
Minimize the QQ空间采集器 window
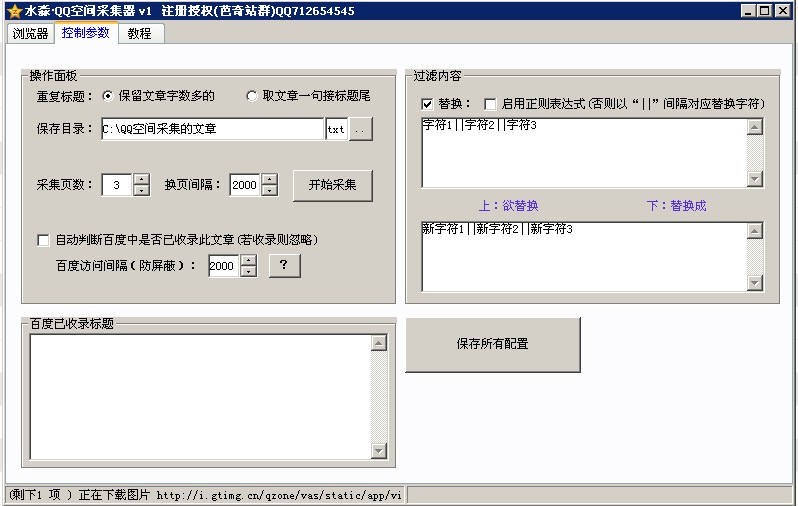[x=748, y=11]
